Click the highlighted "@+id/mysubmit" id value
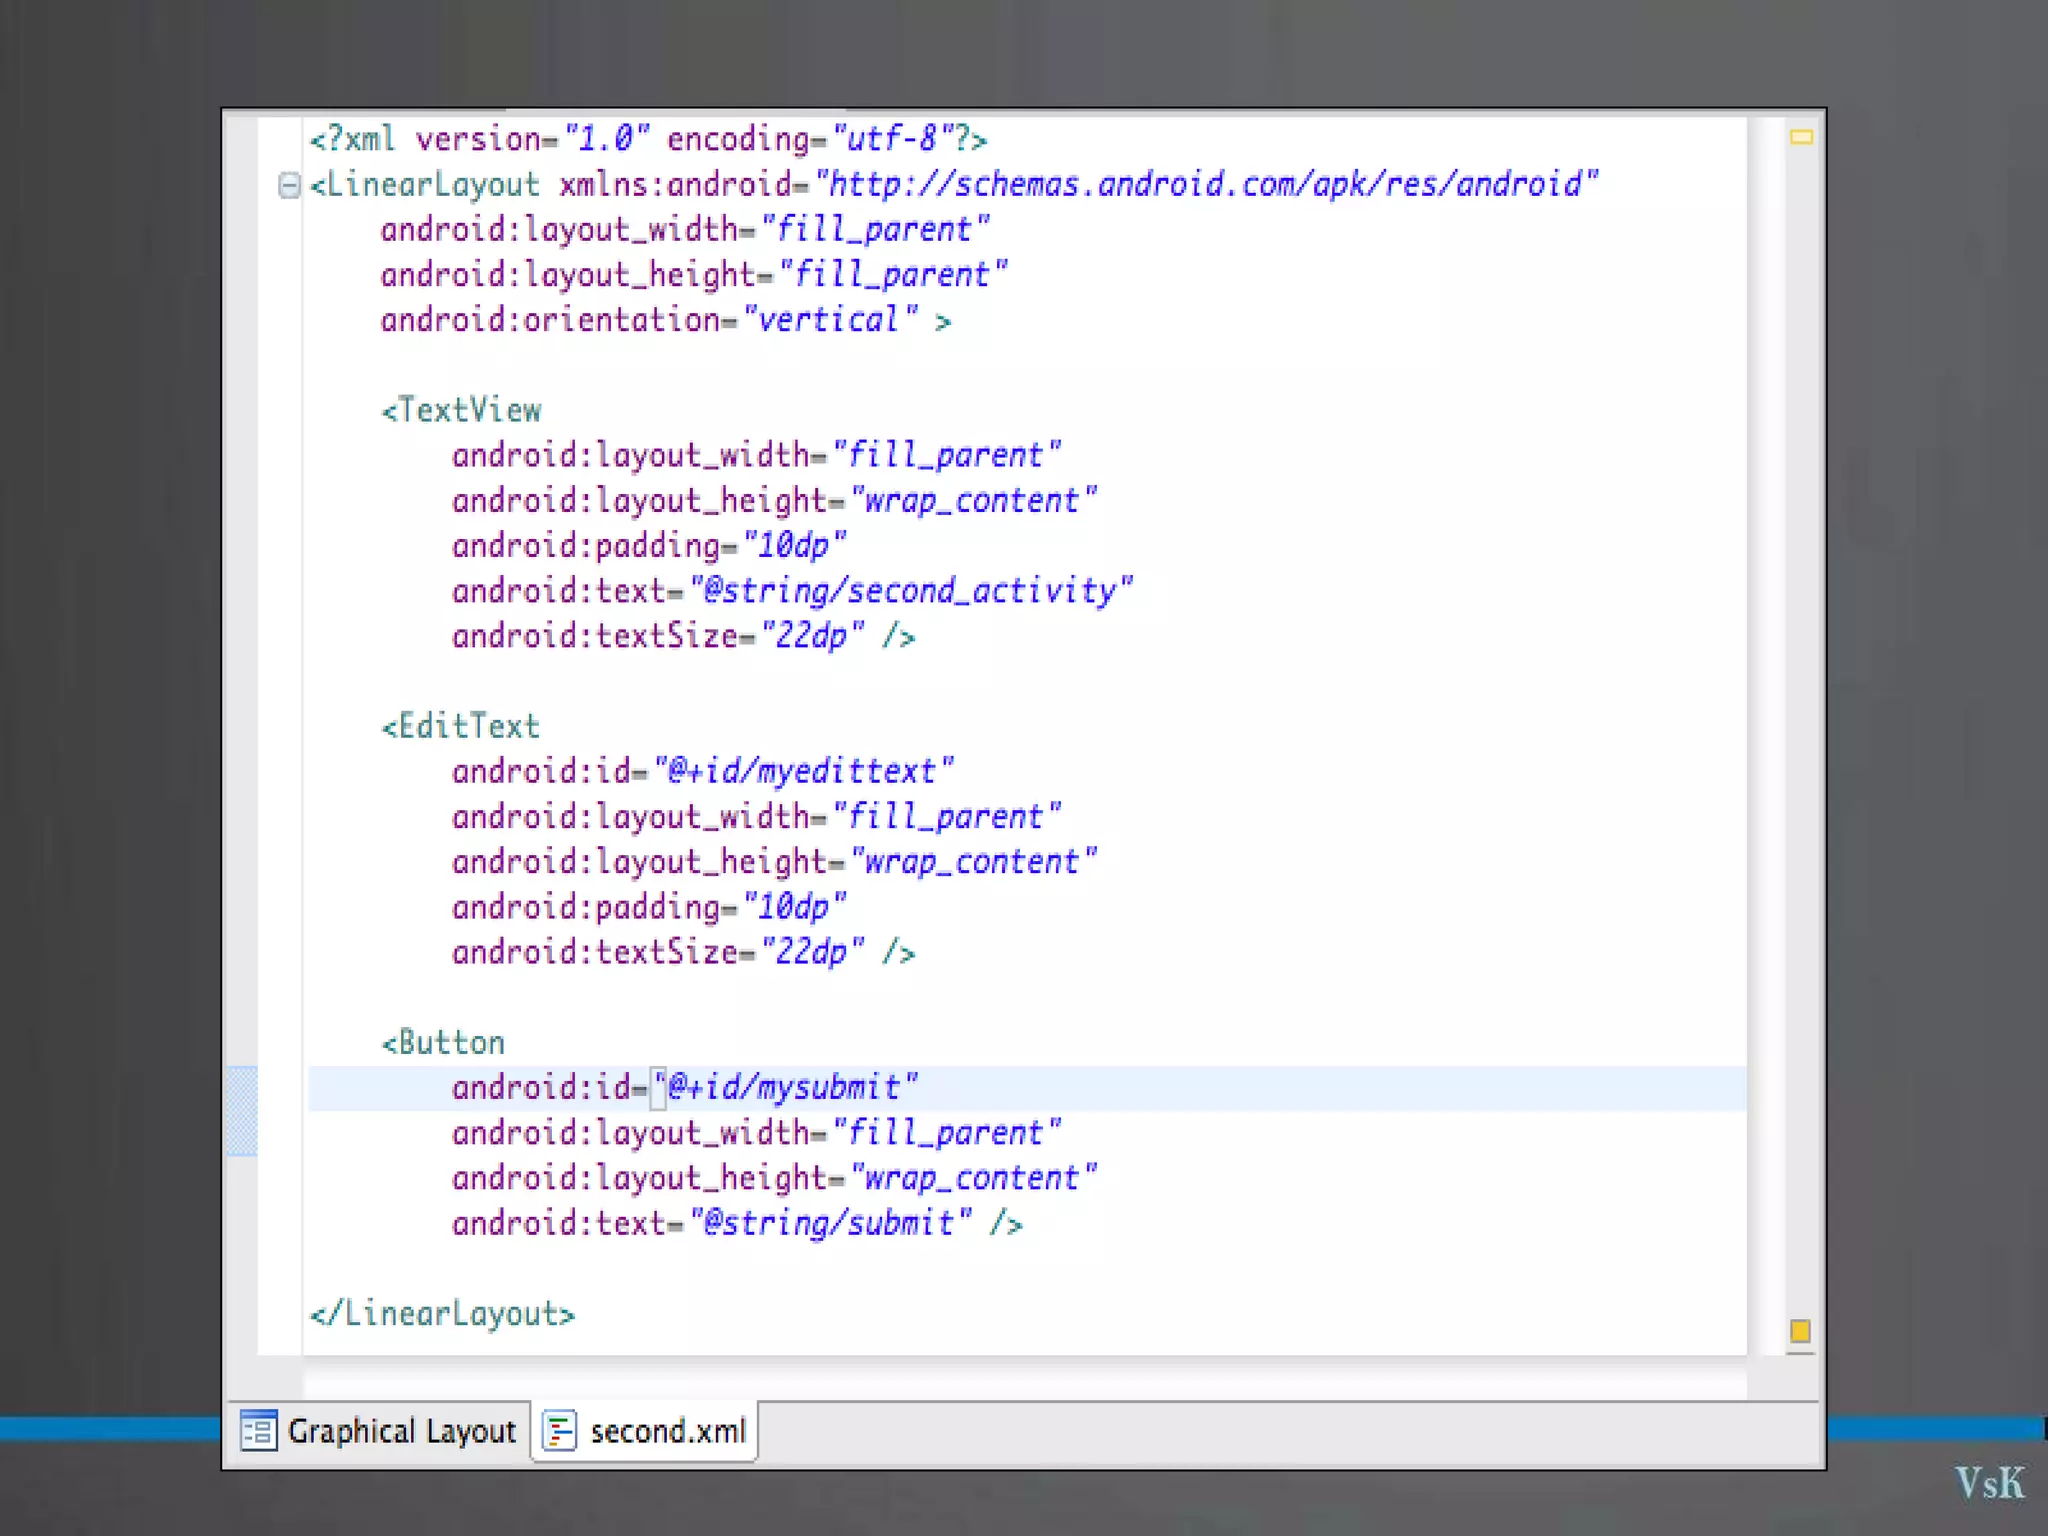Viewport: 2048px width, 1536px height. pyautogui.click(x=785, y=1087)
